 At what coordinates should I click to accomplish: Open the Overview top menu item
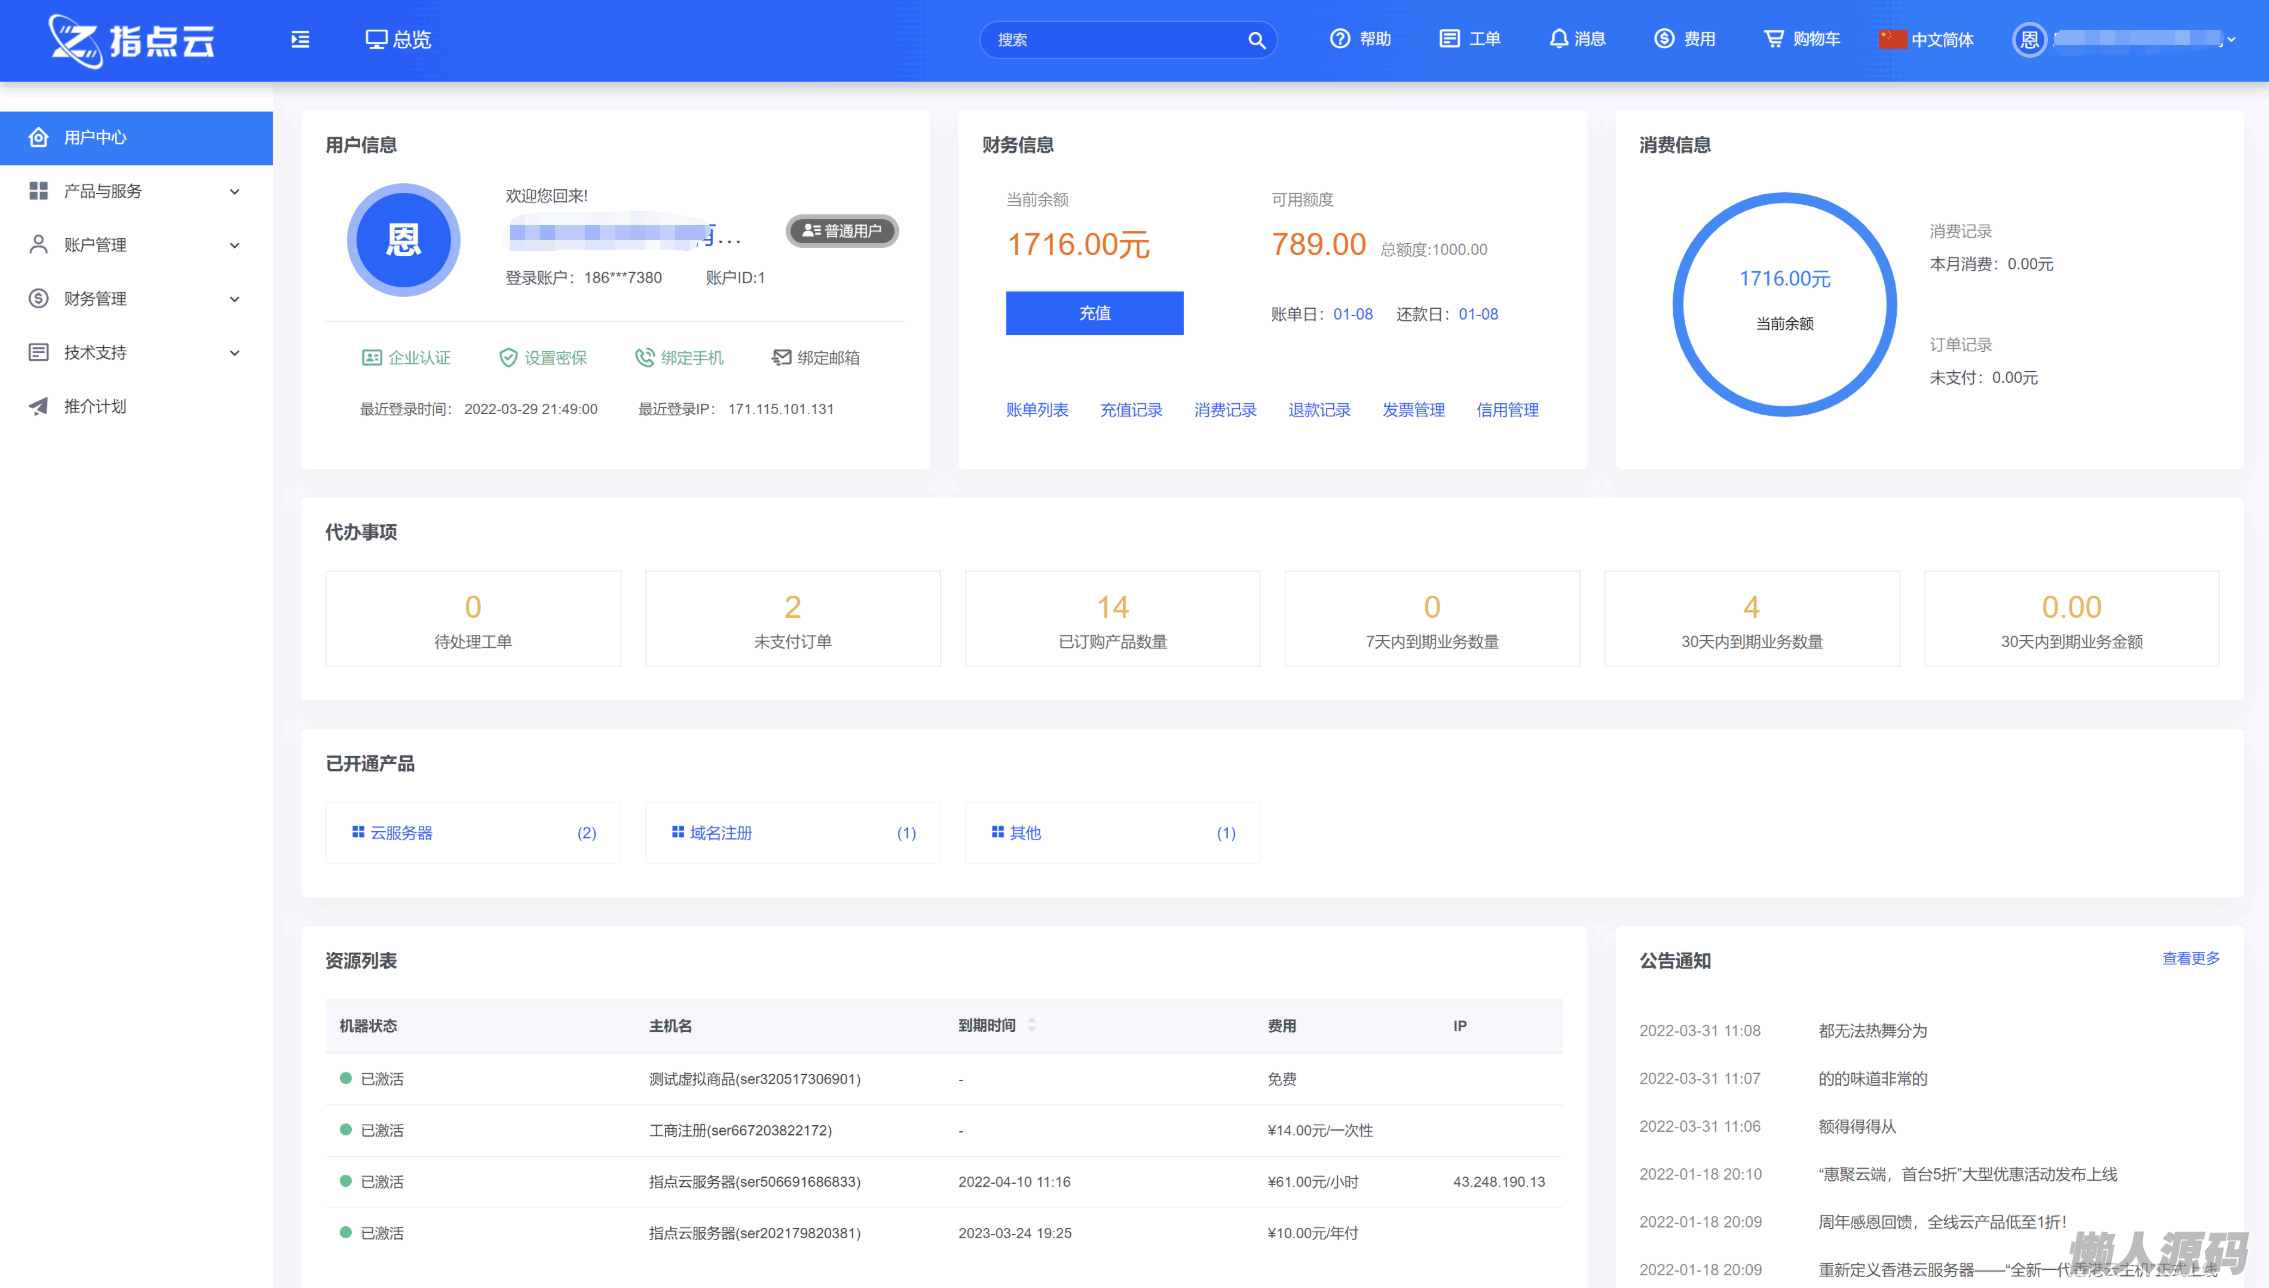398,40
